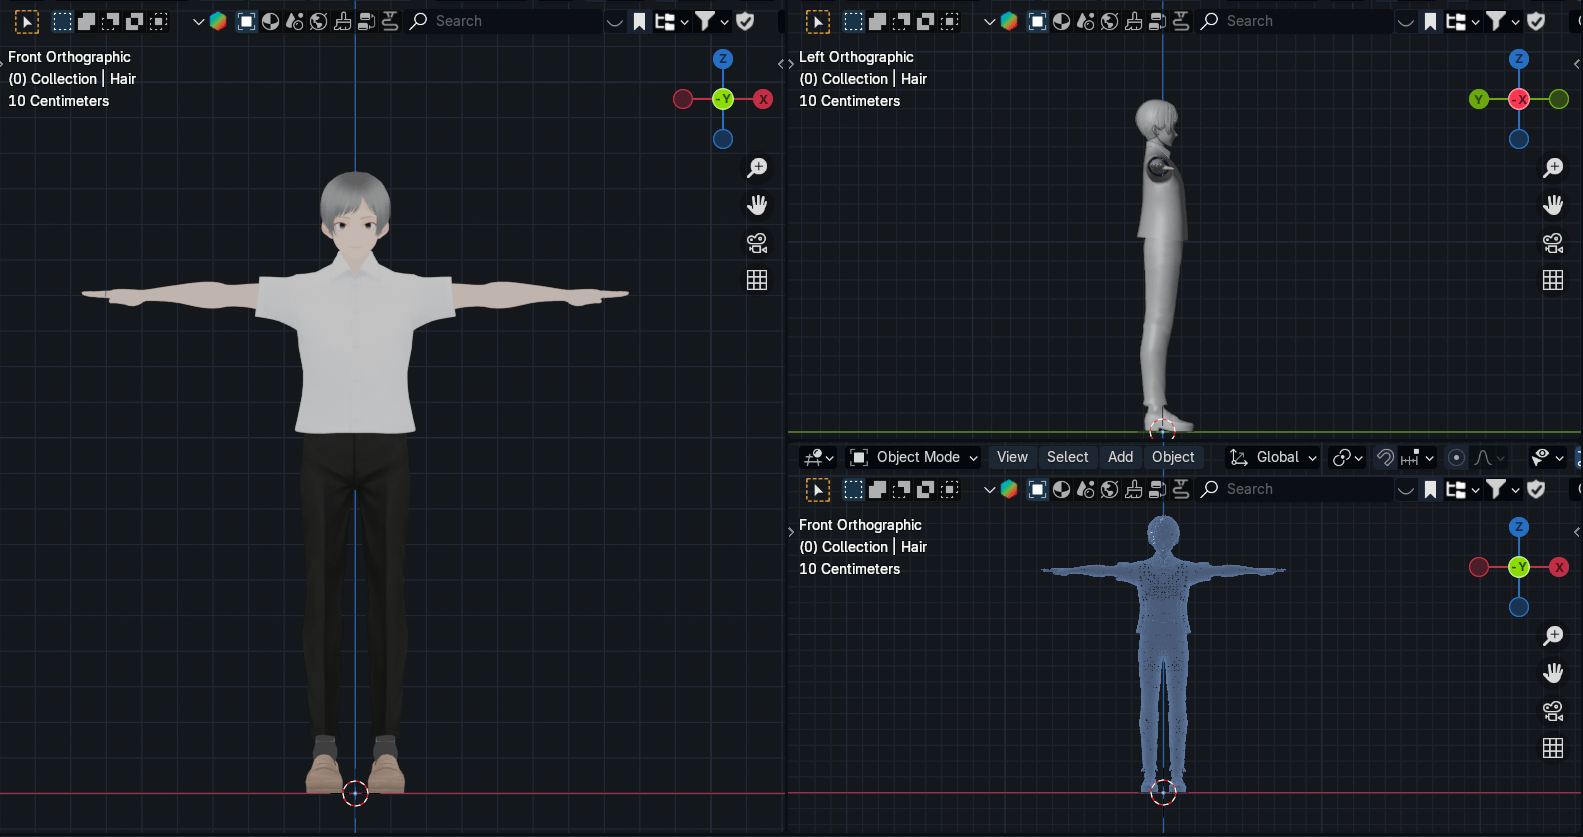Click the shield icon in top-left toolbar
The height and width of the screenshot is (837, 1583).
(x=745, y=21)
